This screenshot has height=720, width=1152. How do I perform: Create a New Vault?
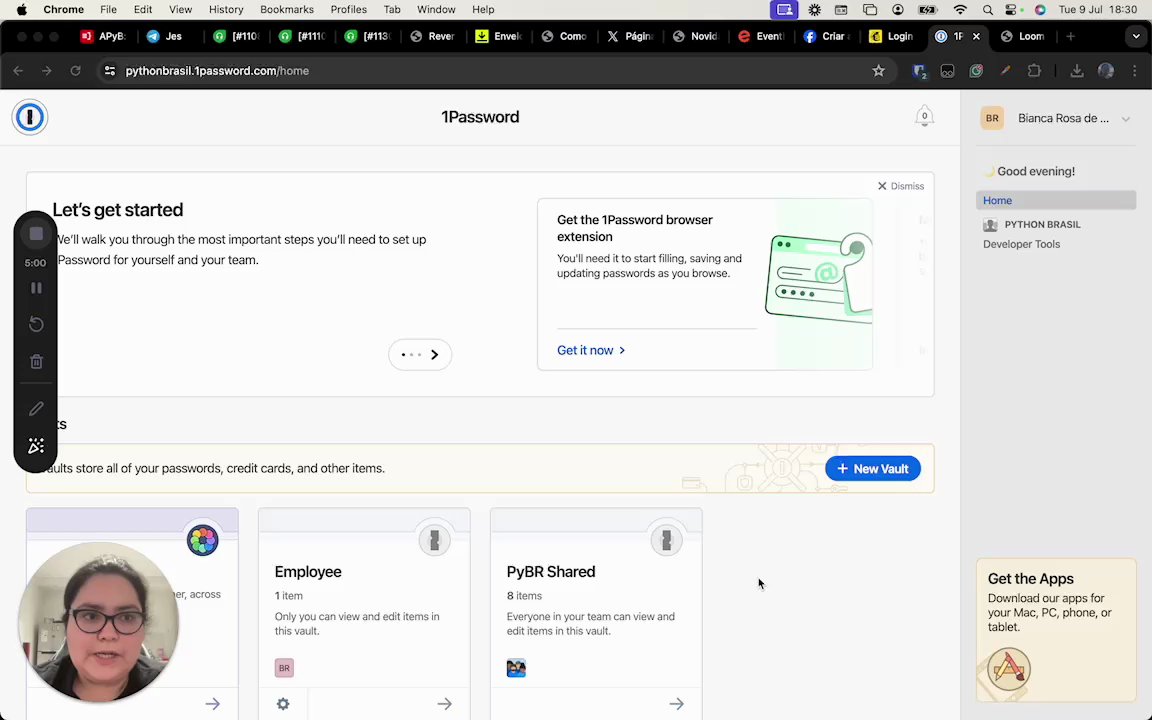(x=873, y=469)
